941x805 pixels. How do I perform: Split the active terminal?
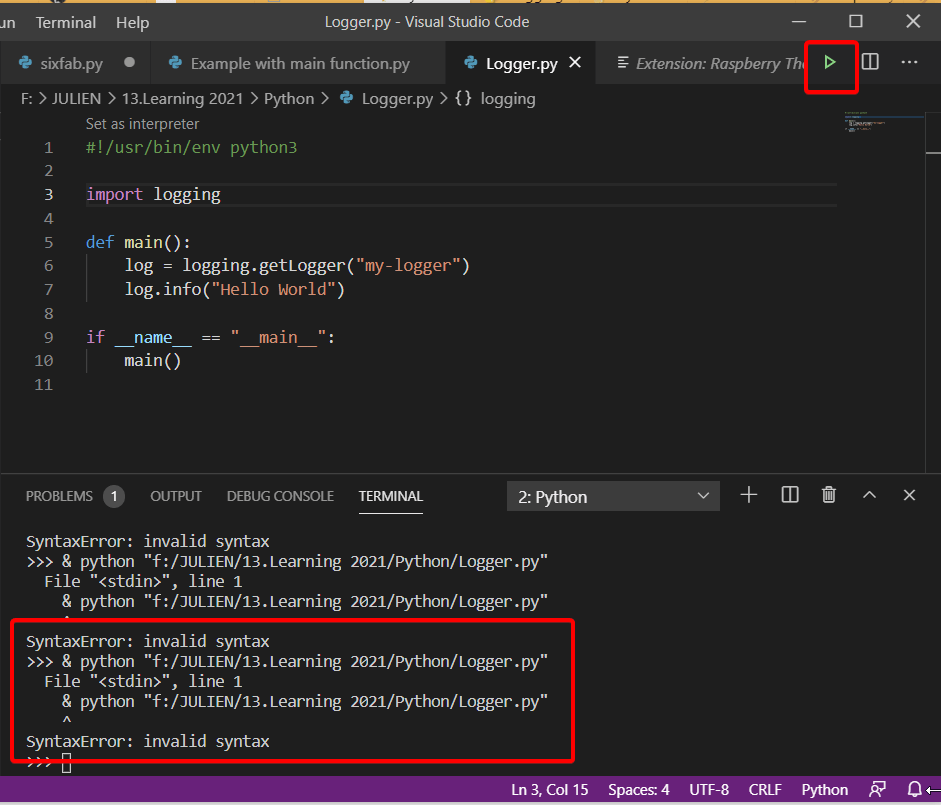[x=789, y=494]
